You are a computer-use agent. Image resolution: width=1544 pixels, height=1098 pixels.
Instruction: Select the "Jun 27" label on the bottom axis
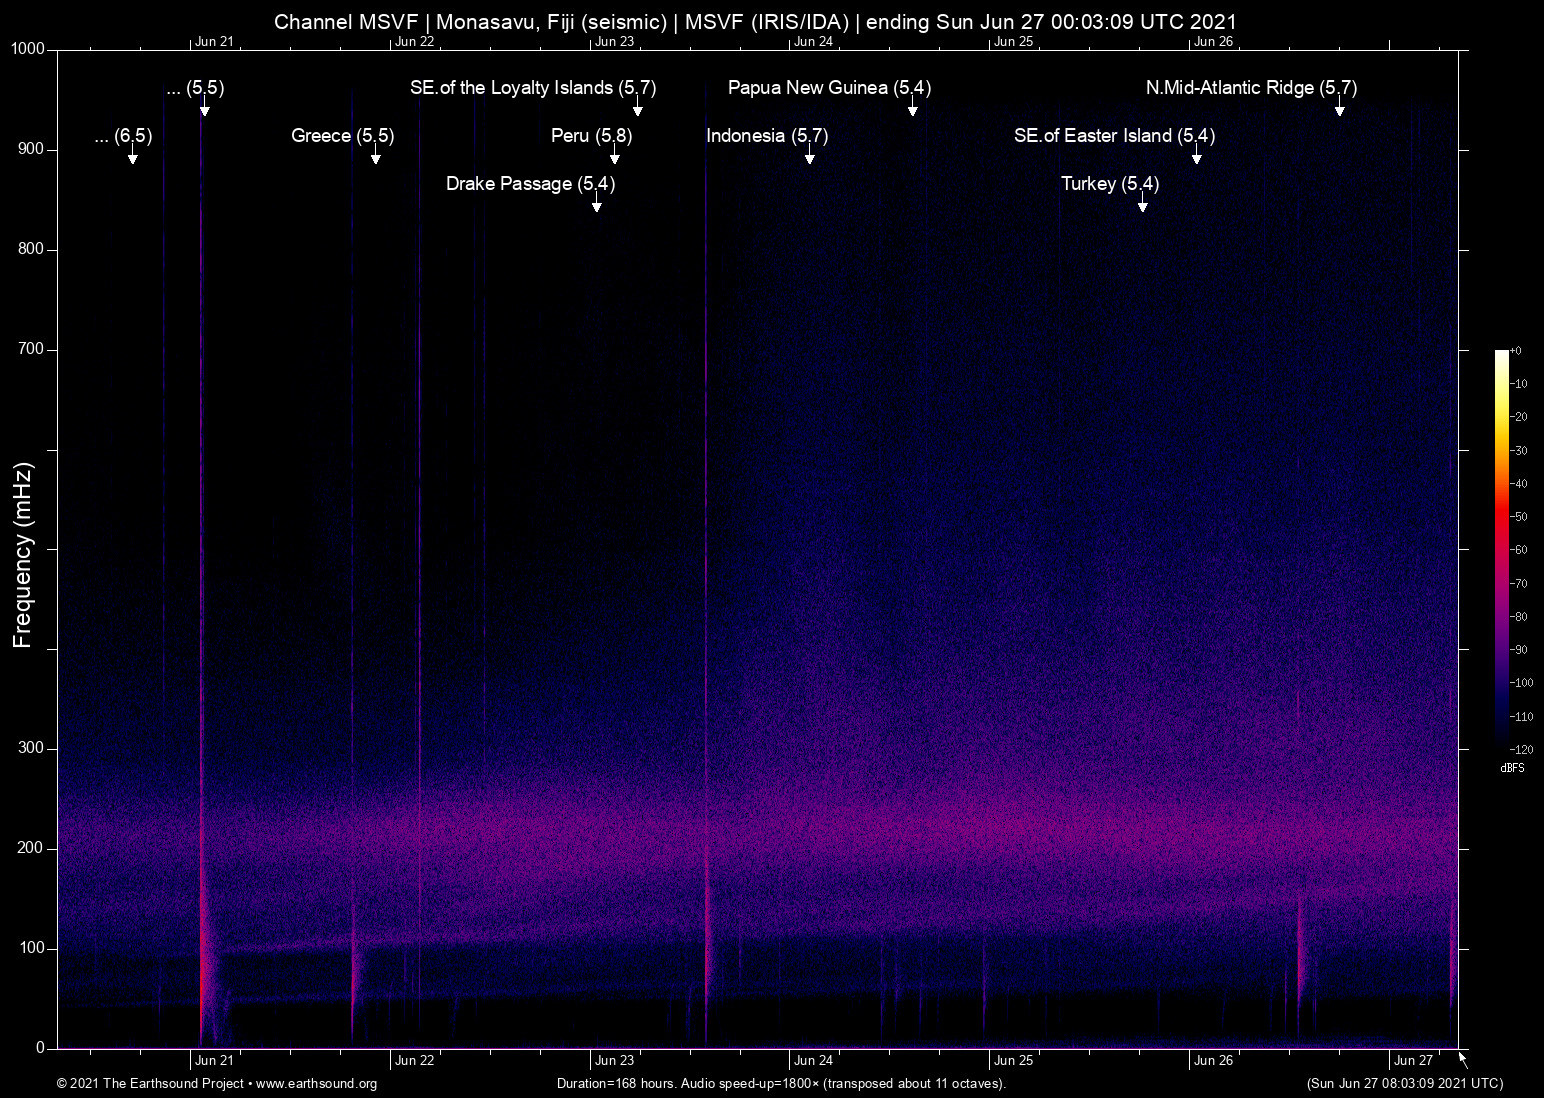[x=1413, y=1061]
